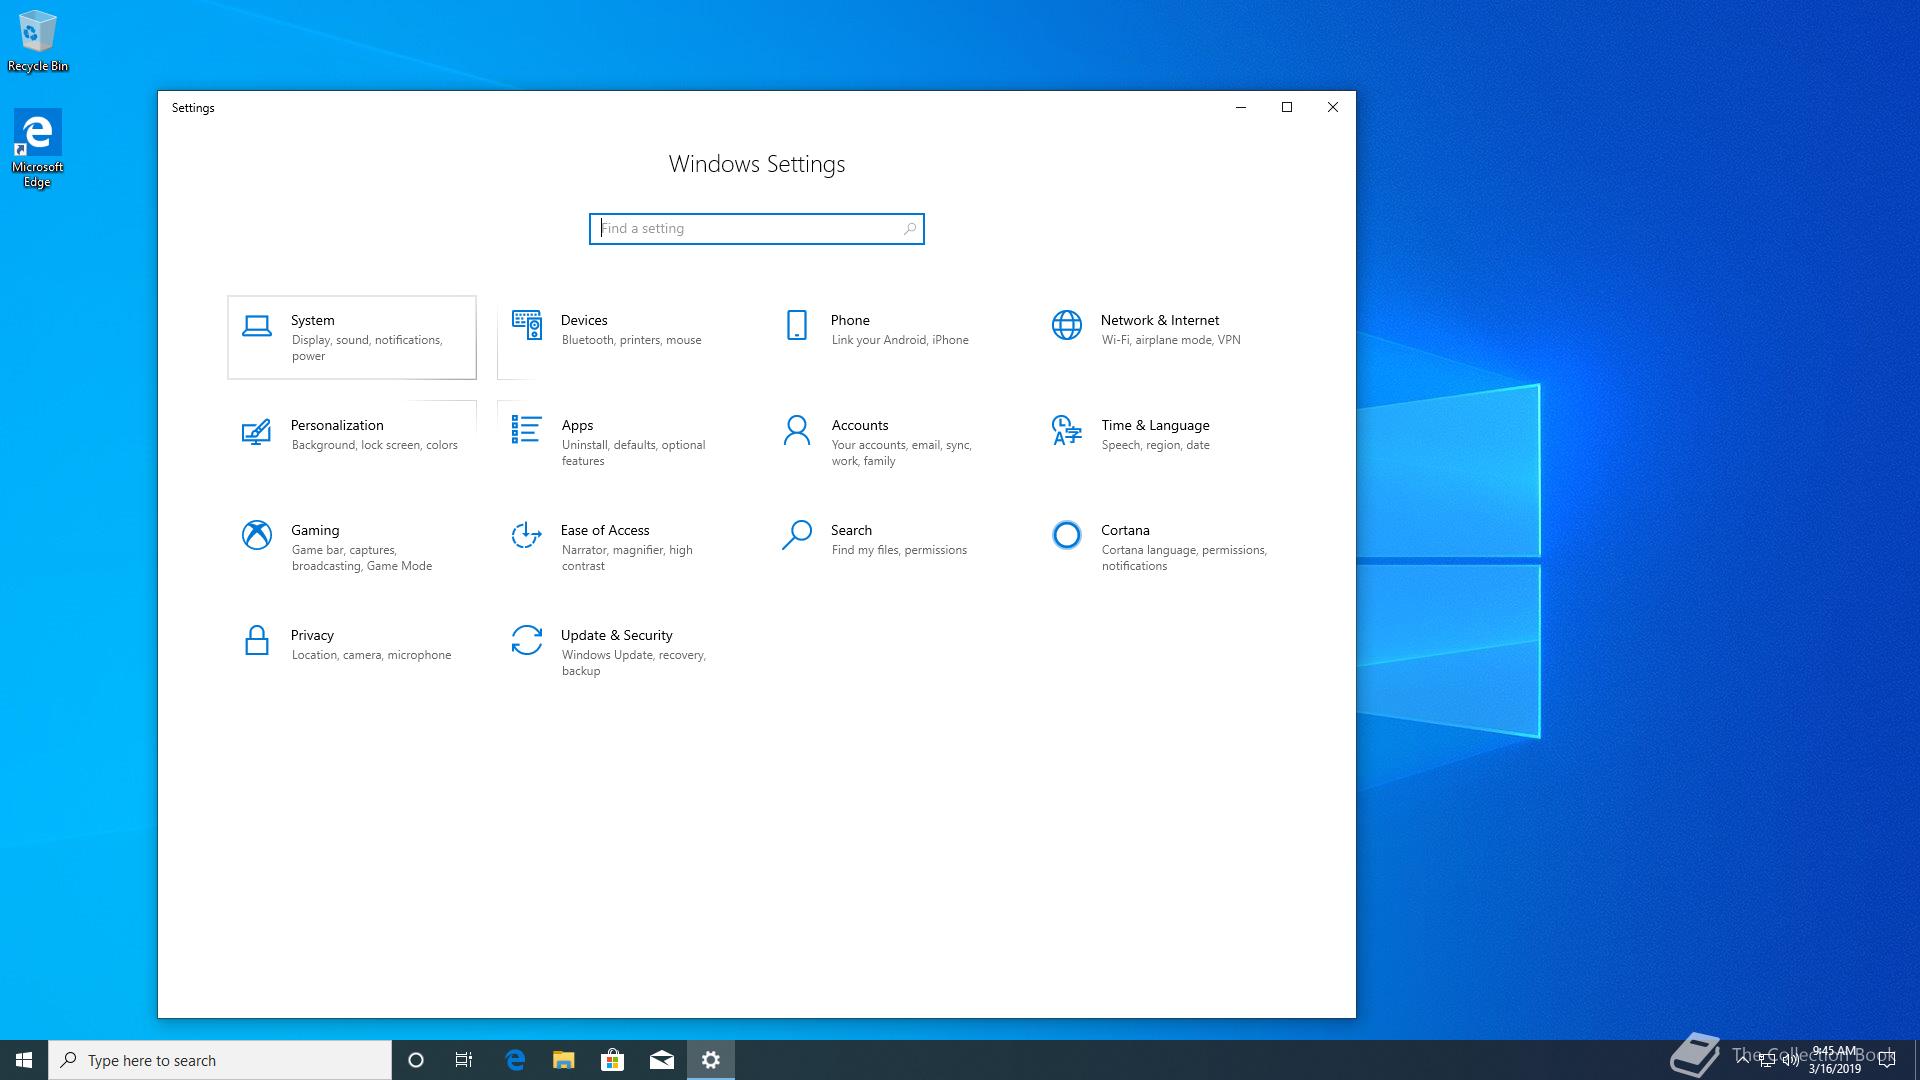Image resolution: width=1920 pixels, height=1080 pixels.
Task: Select the Recycle Bin desktop icon
Action: [38, 41]
